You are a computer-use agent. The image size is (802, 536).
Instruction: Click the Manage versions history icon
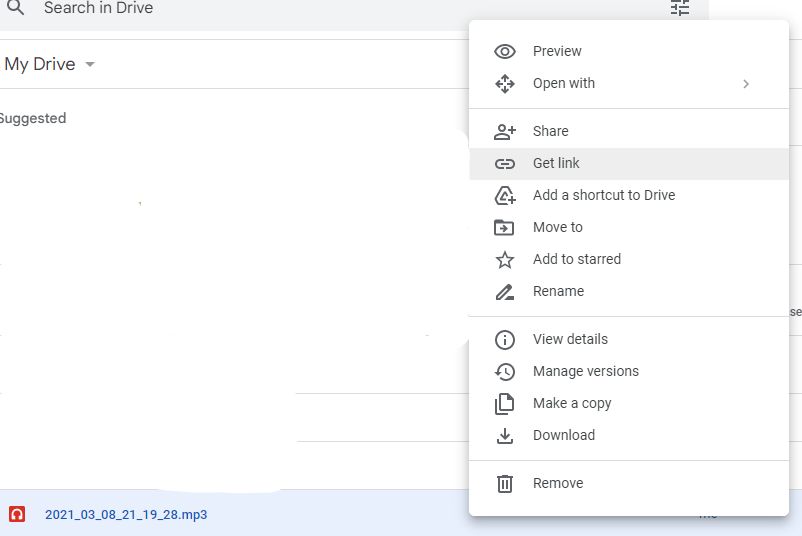pos(505,372)
